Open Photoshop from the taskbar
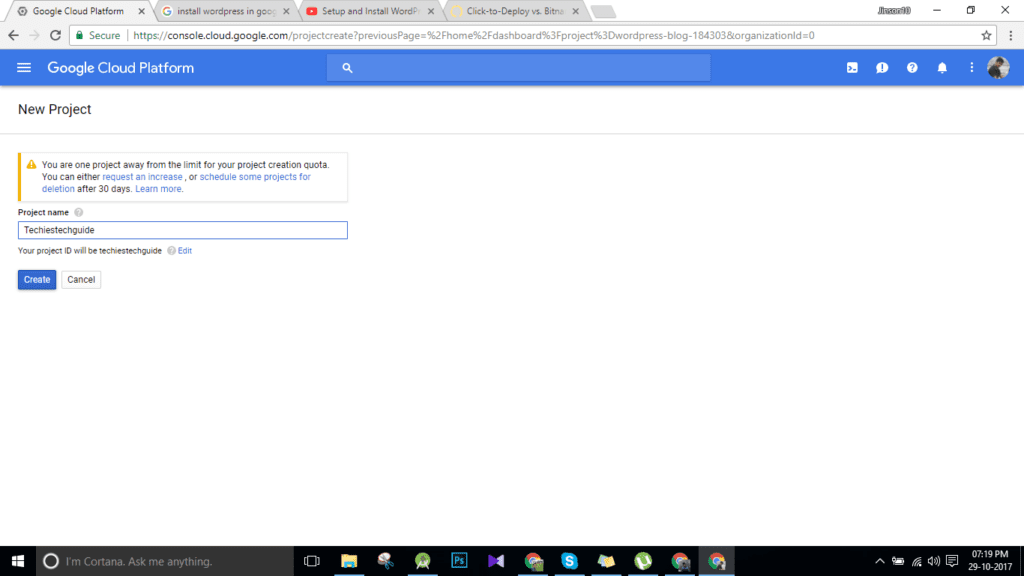 coord(459,561)
